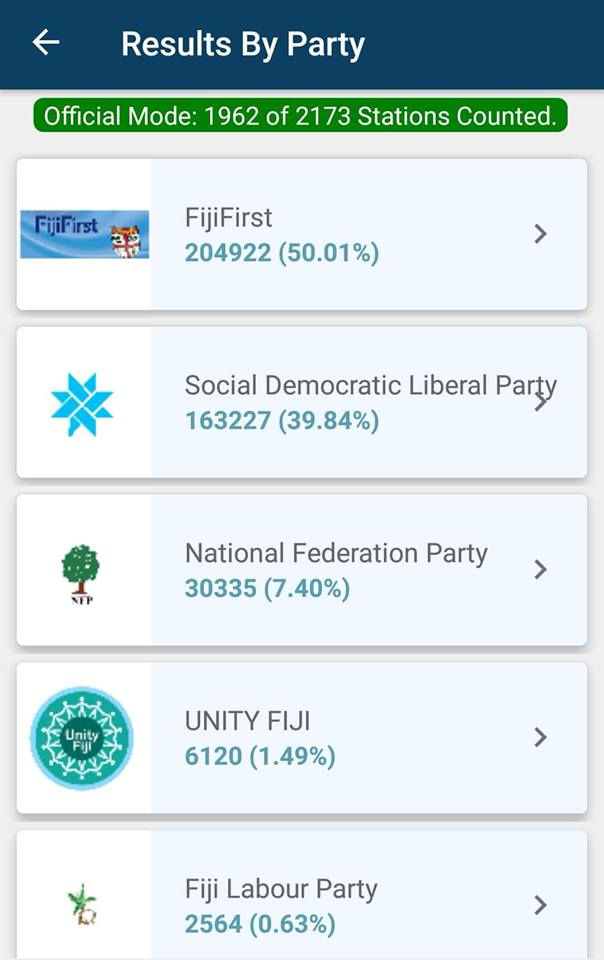Tap the NFP tree logo
Viewport: 604px width, 960px height.
click(x=81, y=574)
